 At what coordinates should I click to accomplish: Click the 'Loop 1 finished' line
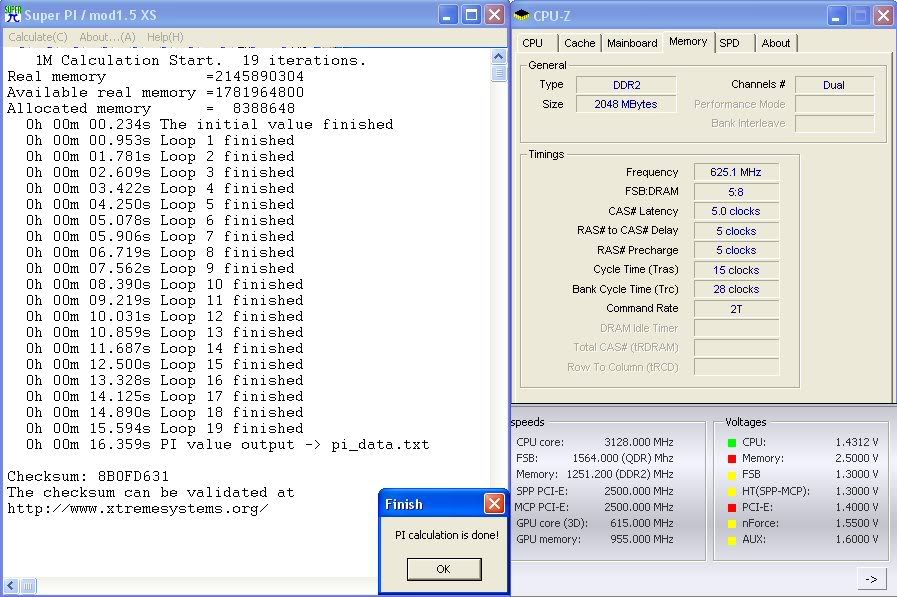(x=160, y=140)
